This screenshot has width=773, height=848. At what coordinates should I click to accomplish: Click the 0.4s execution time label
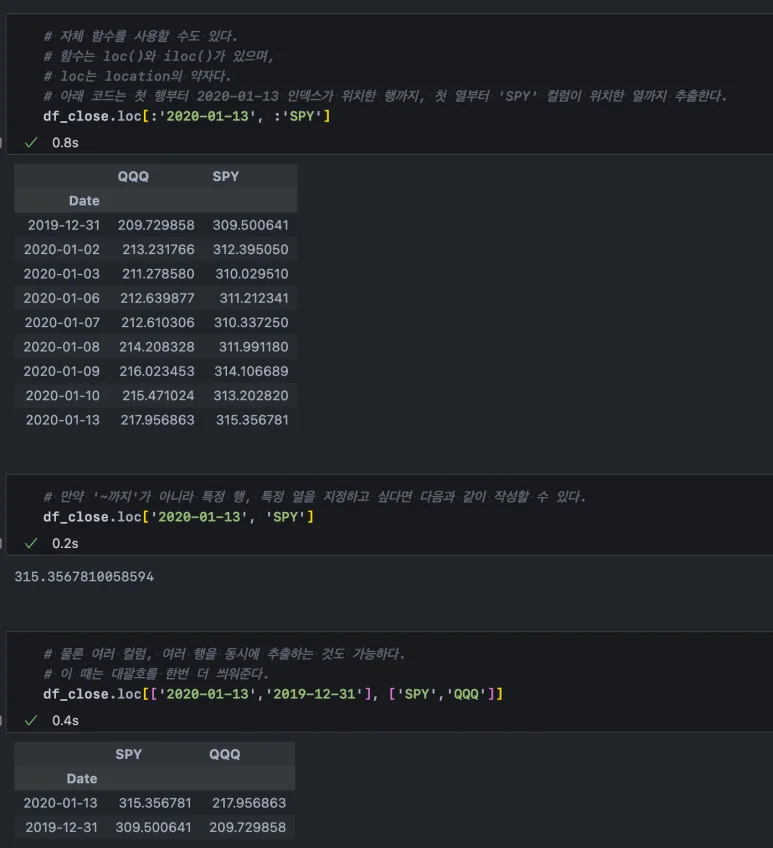[x=65, y=720]
